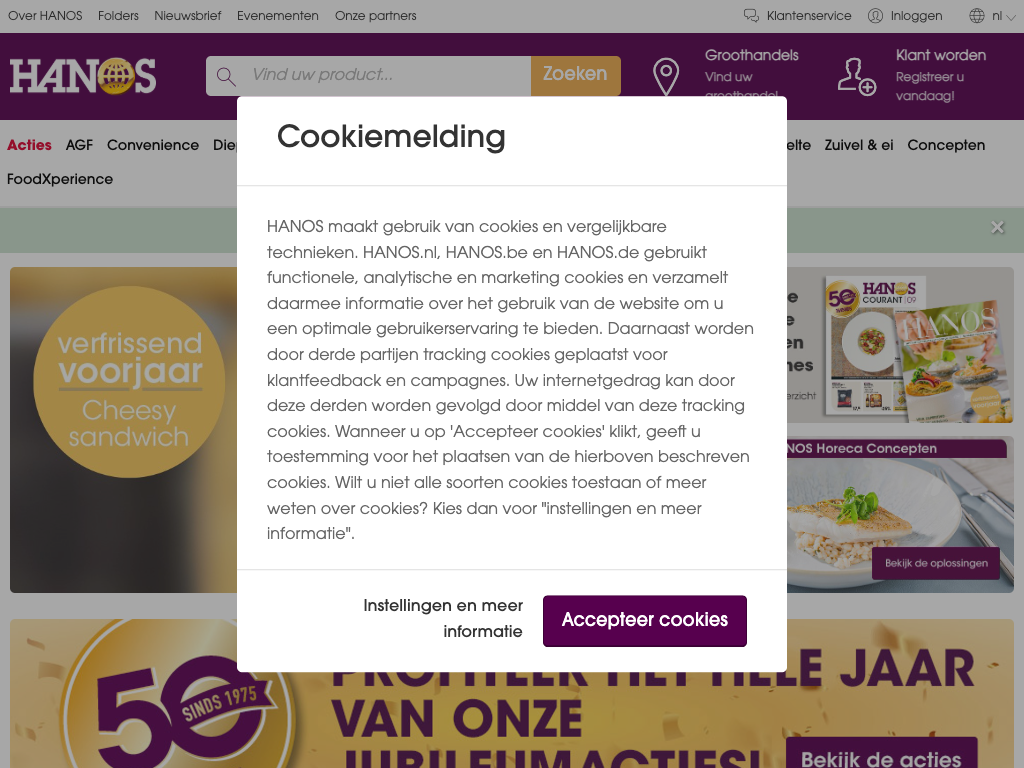Click the HANOS logo

(x=83, y=76)
